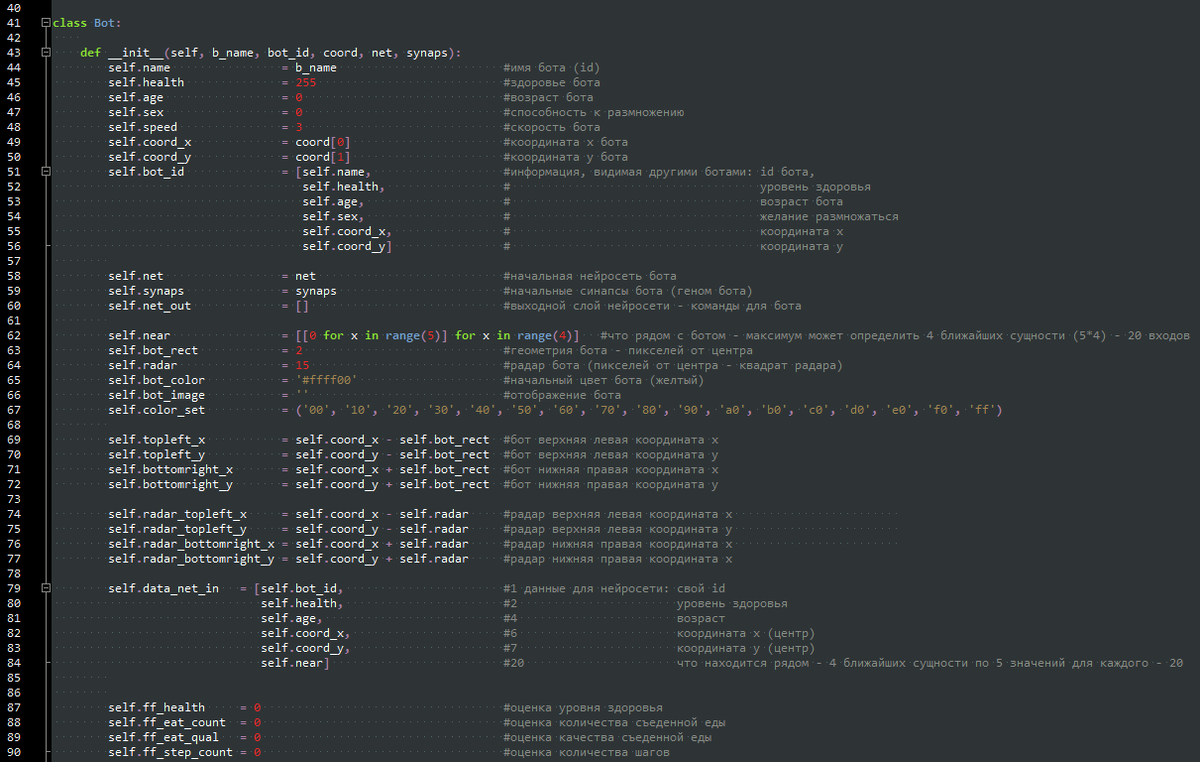1200x762 pixels.
Task: Click 'self.data_net_in' assignment name
Action: coord(164,588)
